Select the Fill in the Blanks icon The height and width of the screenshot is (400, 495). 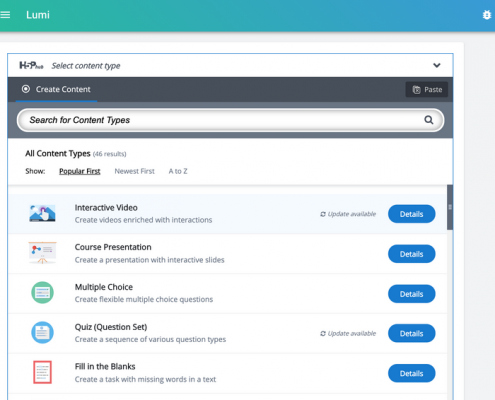tap(42, 372)
